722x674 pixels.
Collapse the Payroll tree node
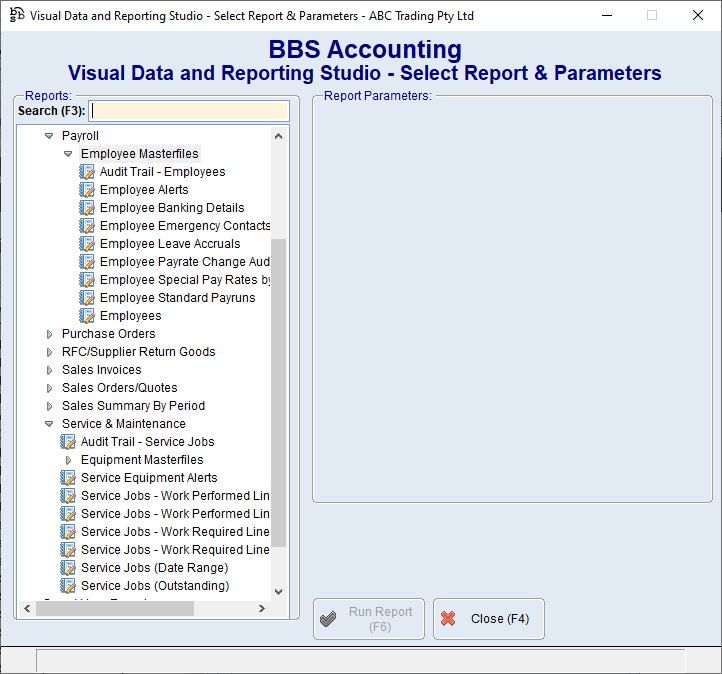49,136
